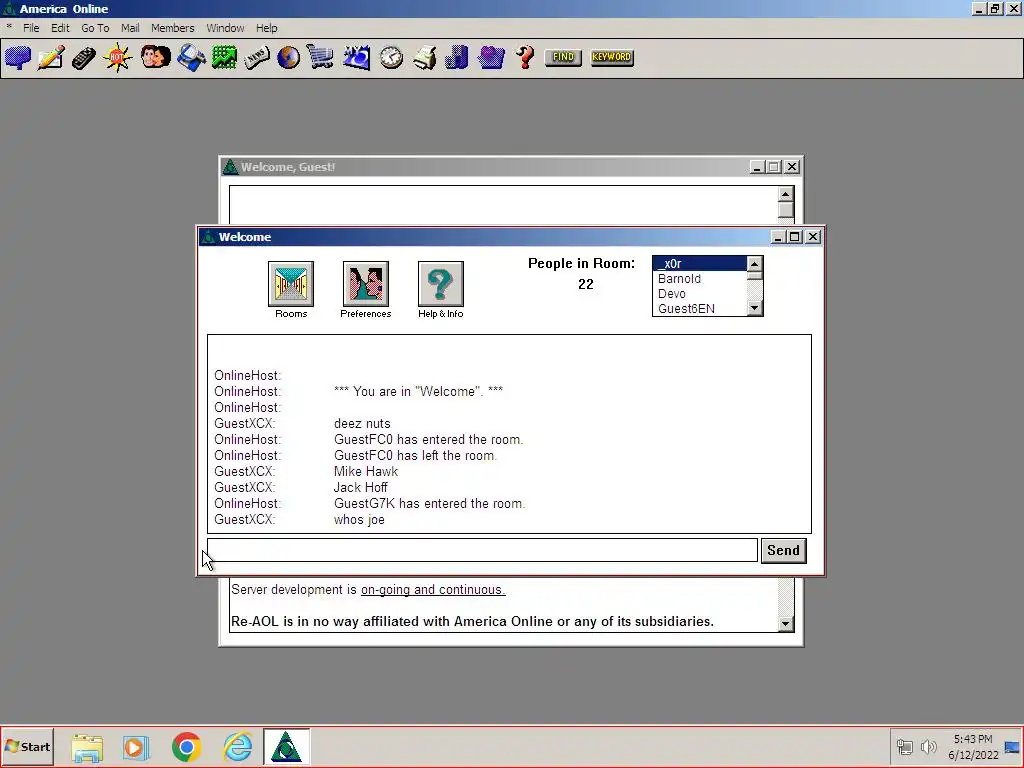Open Google Chrome from the taskbar

point(187,747)
